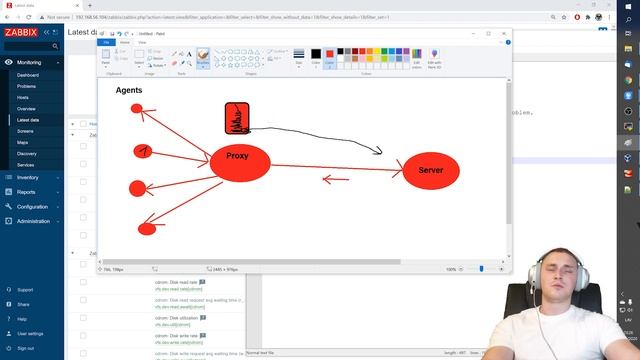Image resolution: width=640 pixels, height=360 pixels.
Task: Tick the checkbox for cdrom: Disk read rate
Action: [x=83, y=282]
